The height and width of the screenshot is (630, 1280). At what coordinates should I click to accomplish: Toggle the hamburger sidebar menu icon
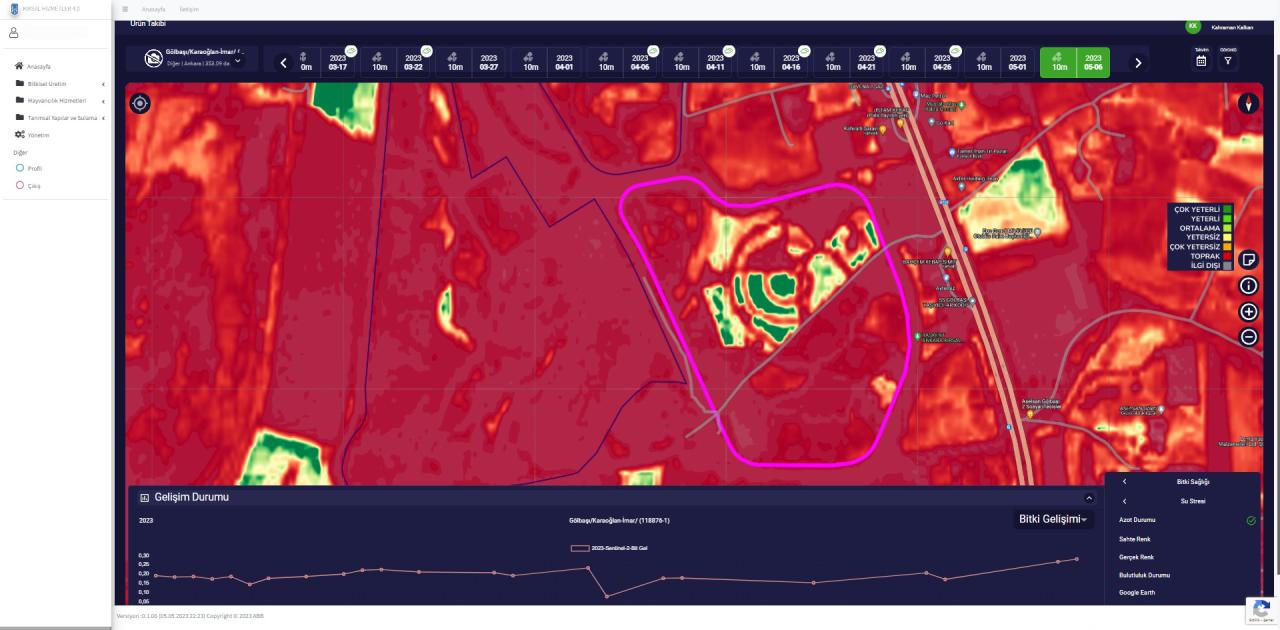(x=125, y=9)
